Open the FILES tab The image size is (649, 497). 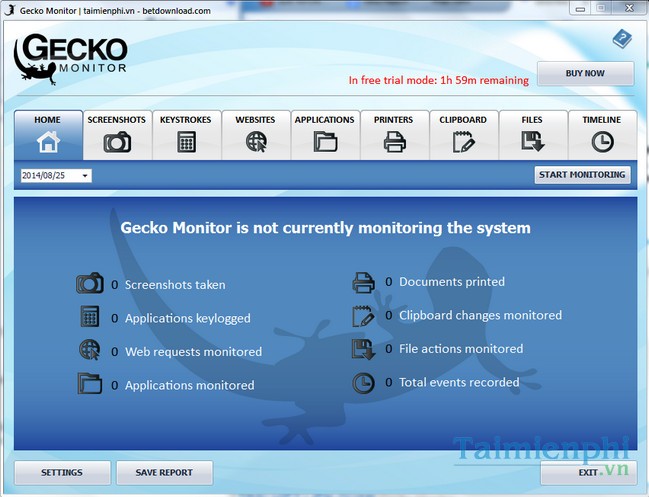533,135
